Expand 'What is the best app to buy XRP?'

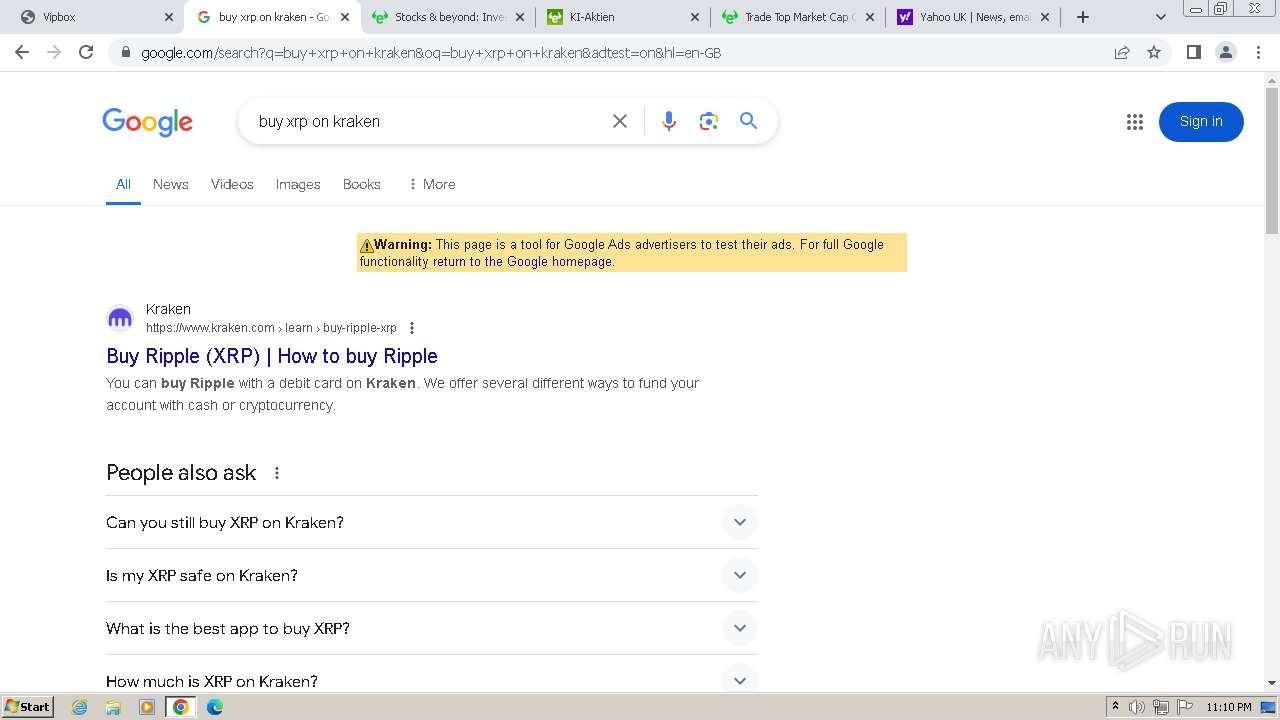(432, 628)
